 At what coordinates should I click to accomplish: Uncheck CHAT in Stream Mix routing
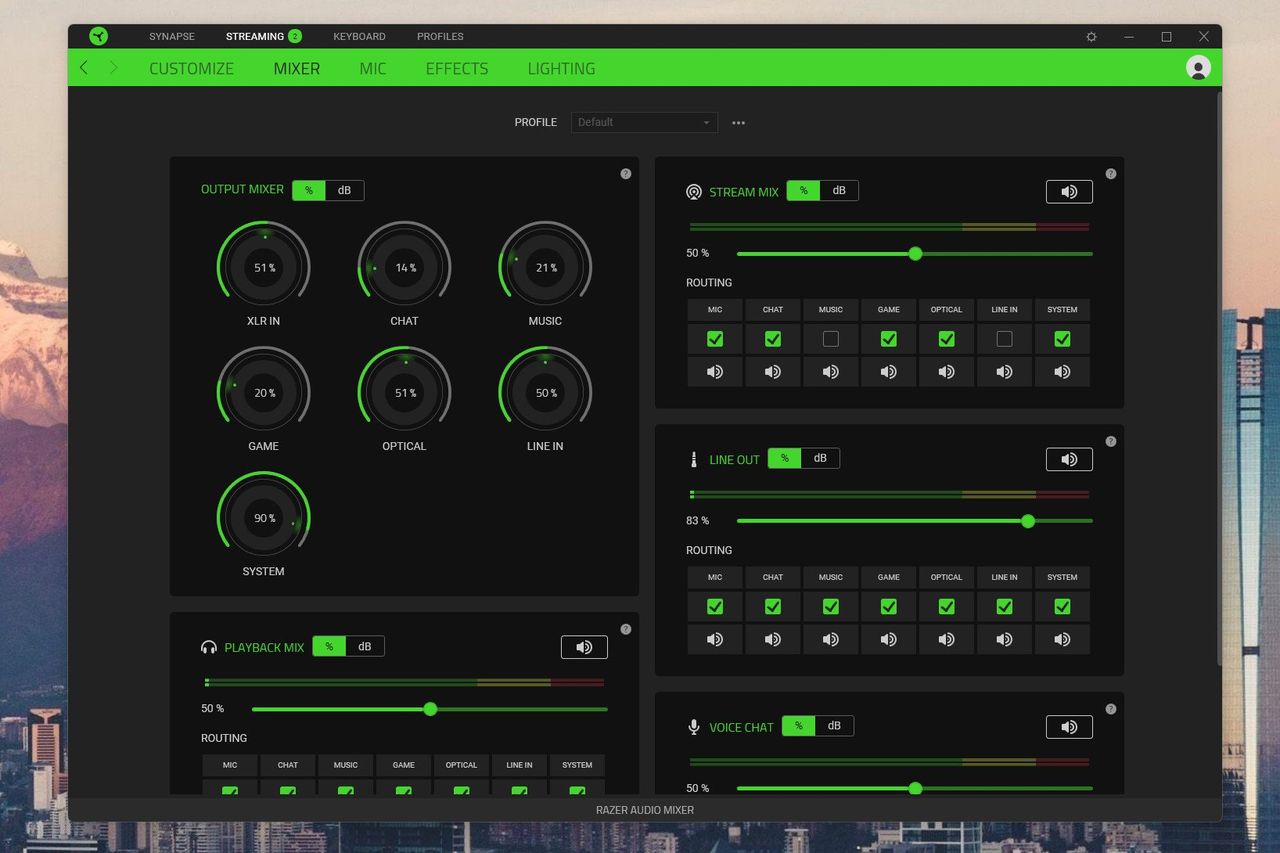(x=773, y=339)
